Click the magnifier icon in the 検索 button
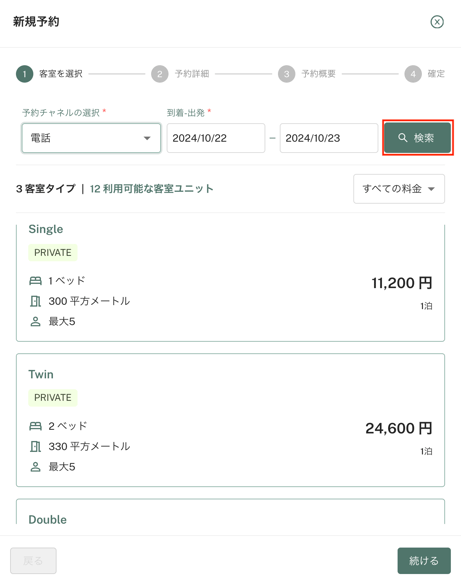This screenshot has width=461, height=582. pyautogui.click(x=402, y=138)
